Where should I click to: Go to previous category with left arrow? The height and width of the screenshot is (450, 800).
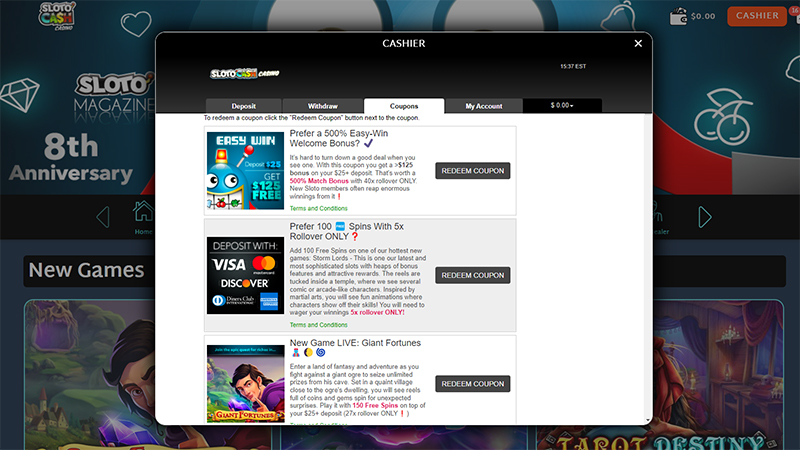click(103, 217)
